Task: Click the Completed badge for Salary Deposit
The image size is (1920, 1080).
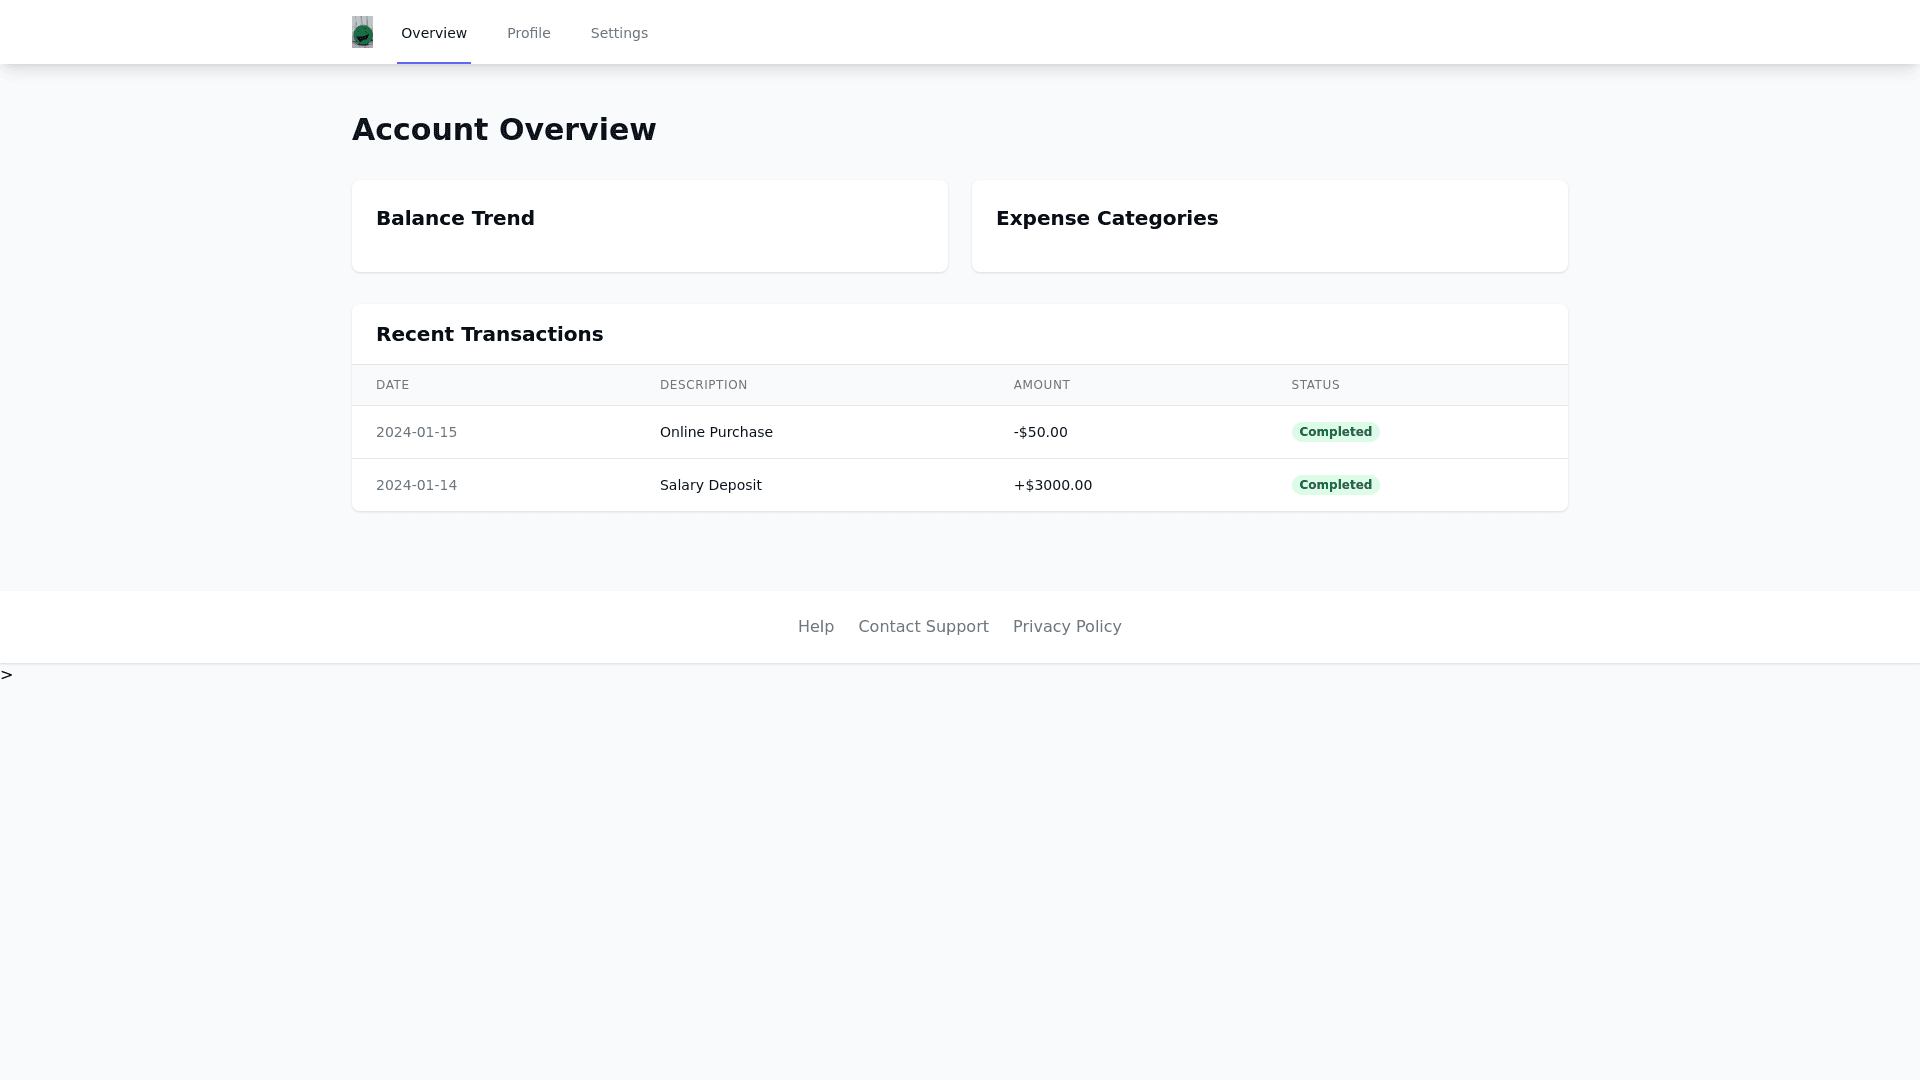Action: coord(1334,485)
